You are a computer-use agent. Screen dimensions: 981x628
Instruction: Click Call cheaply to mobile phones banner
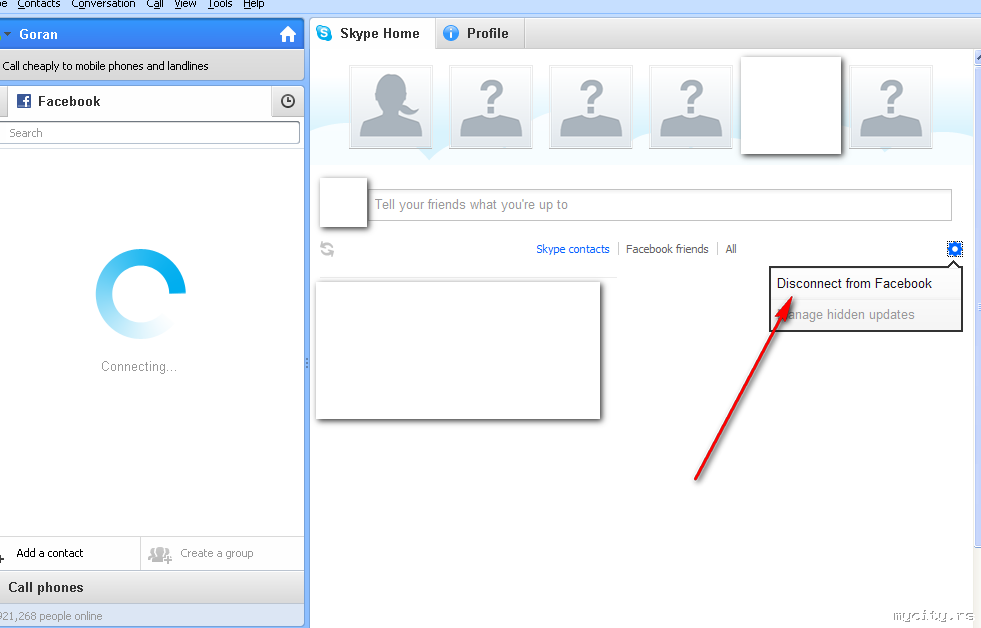click(151, 66)
